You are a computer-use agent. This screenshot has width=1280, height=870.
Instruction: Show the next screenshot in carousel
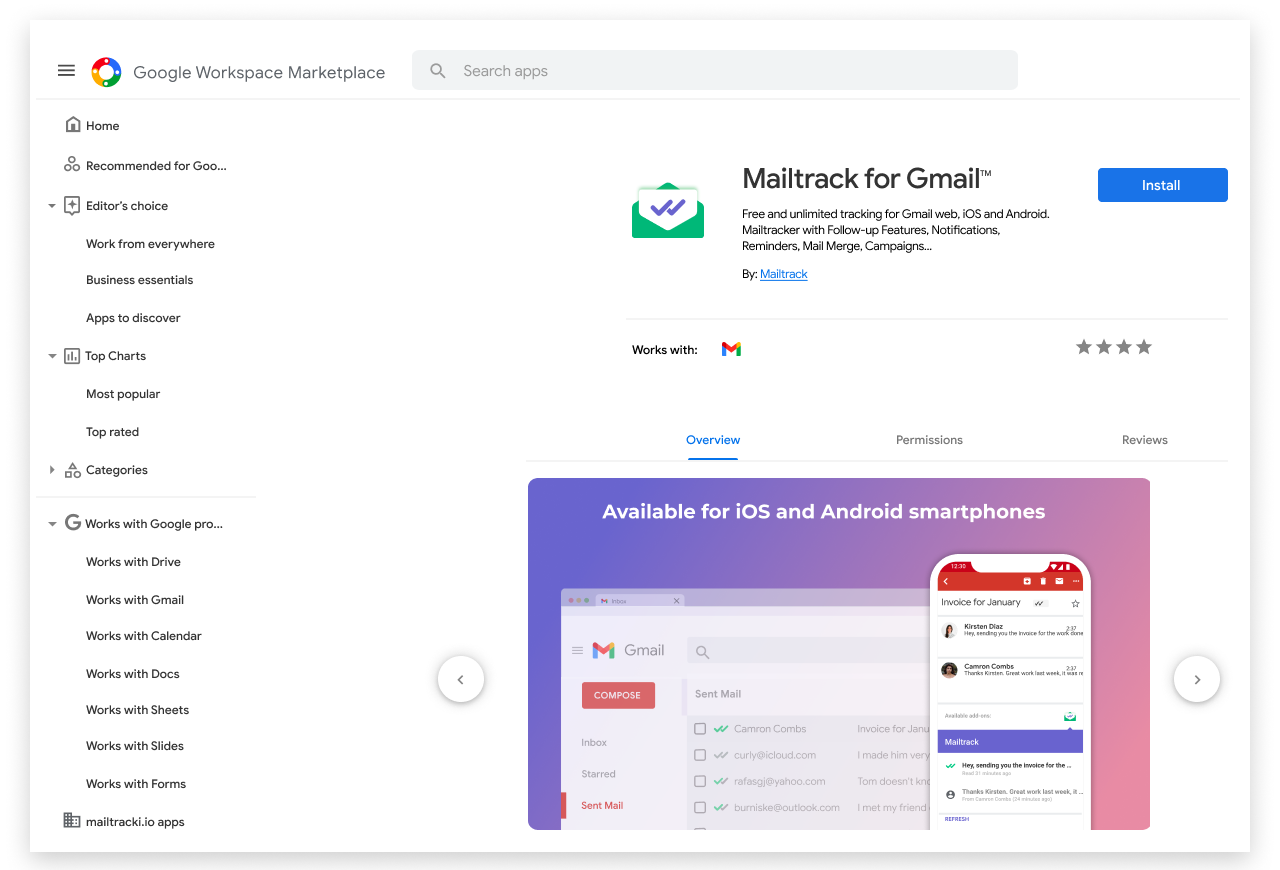tap(1196, 680)
